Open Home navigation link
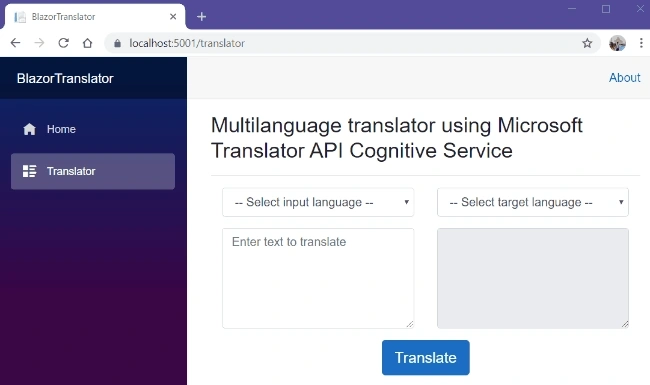The image size is (650, 385). coord(93,129)
